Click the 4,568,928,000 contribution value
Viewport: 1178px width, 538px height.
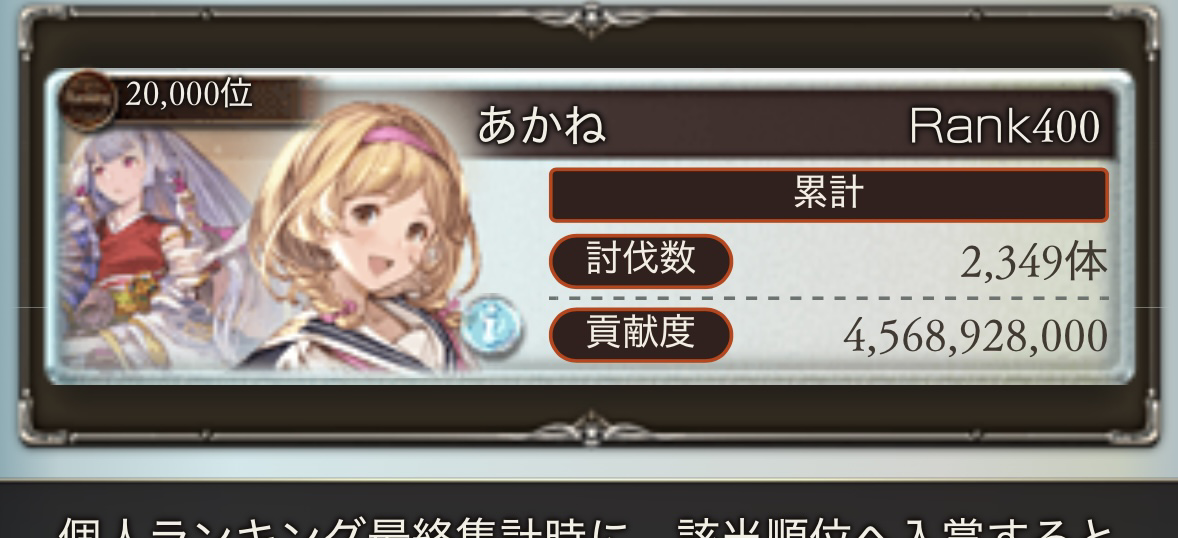point(975,337)
